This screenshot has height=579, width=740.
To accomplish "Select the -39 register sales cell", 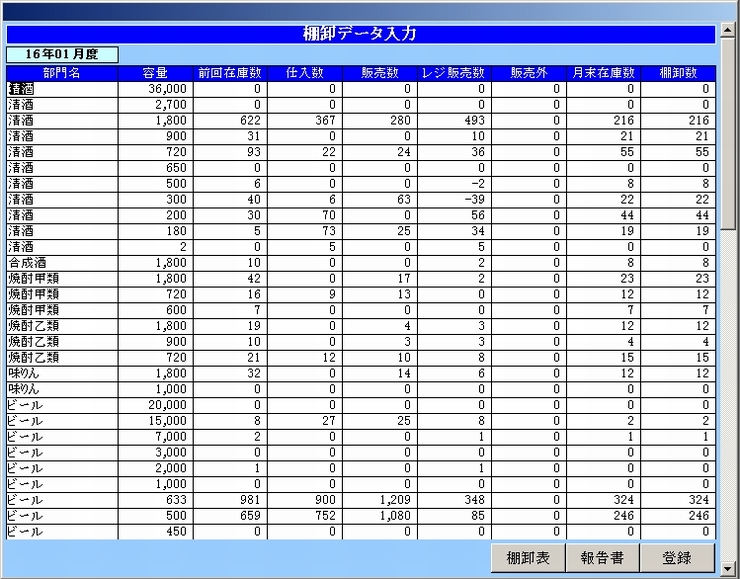I will click(454, 200).
